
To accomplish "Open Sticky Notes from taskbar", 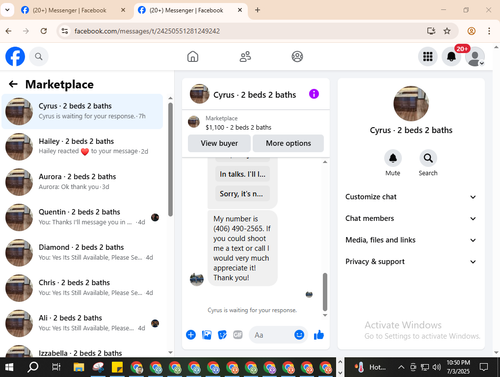I will (117, 367).
